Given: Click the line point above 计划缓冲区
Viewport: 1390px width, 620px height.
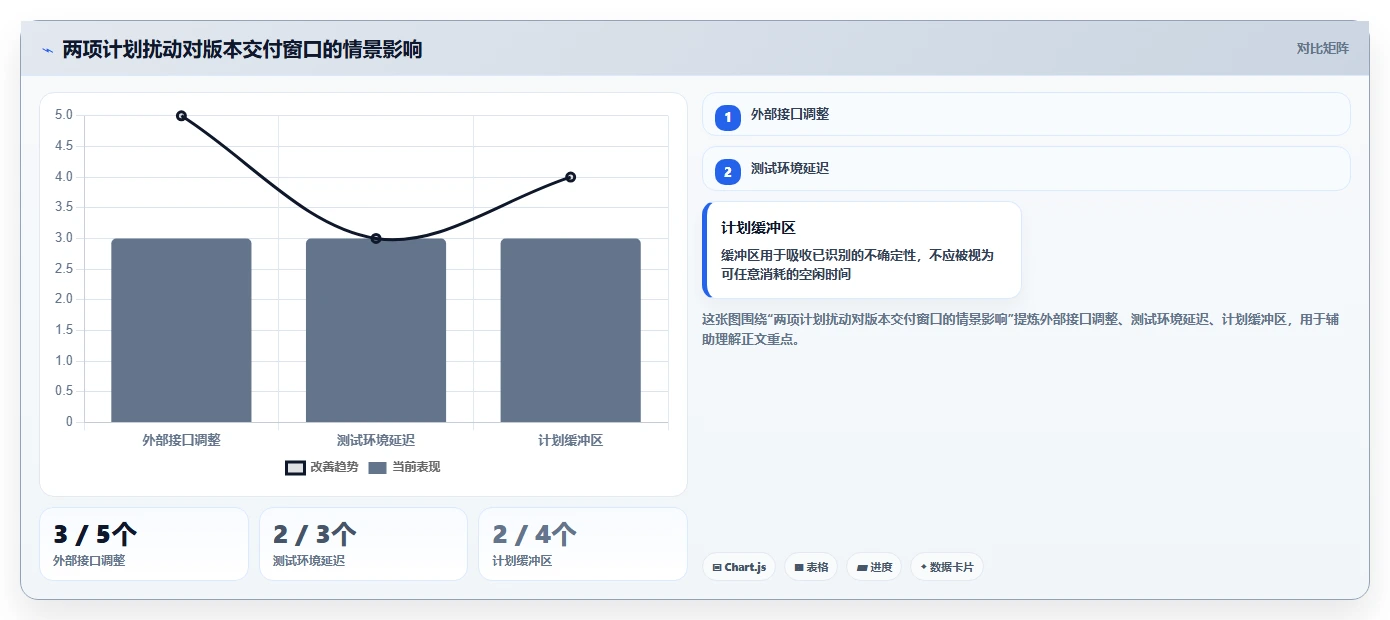Looking at the screenshot, I should click(x=570, y=177).
